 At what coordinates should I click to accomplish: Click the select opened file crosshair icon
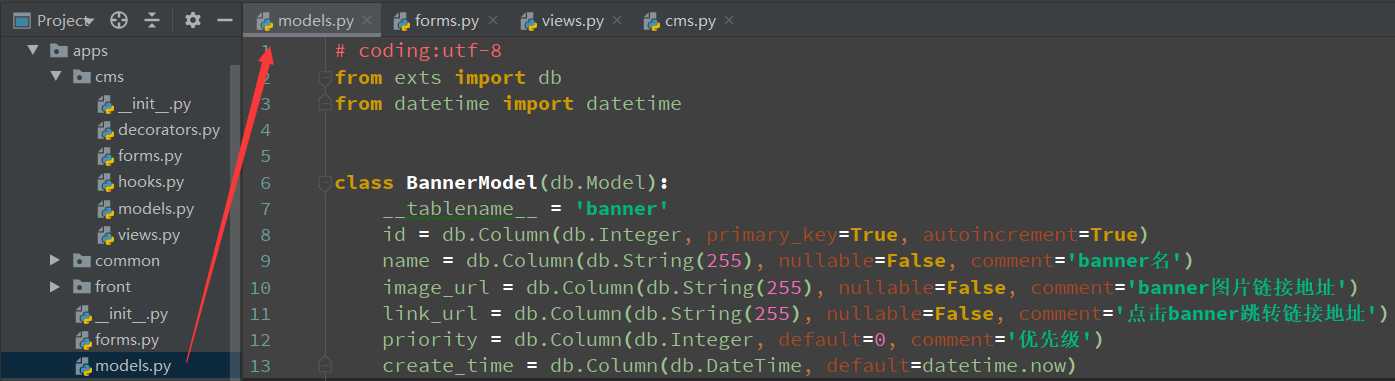(119, 20)
